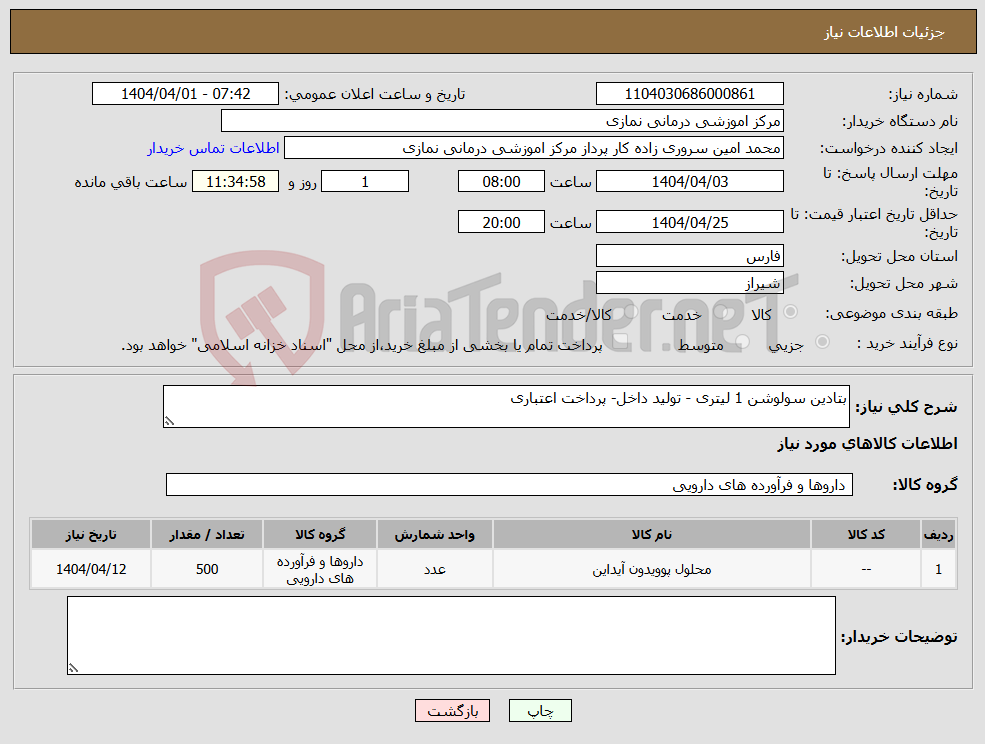Open the اطلاعات تماس خریدار link
The width and height of the screenshot is (985, 744).
tap(213, 148)
